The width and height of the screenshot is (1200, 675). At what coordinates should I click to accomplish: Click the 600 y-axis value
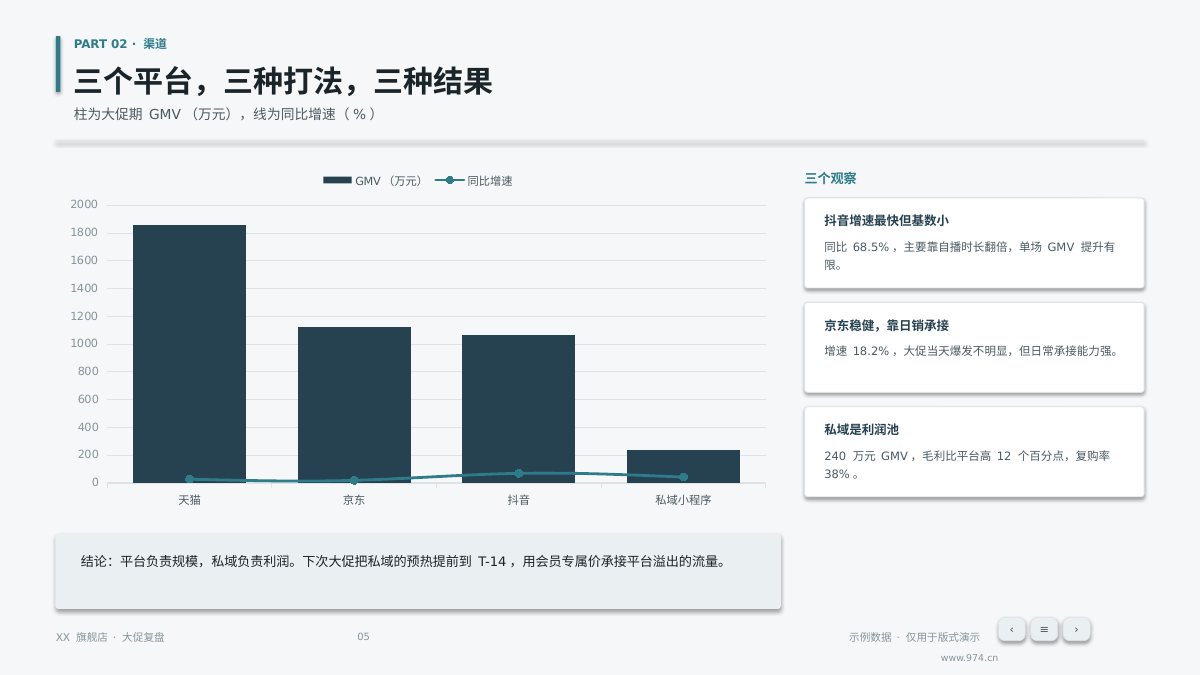pyautogui.click(x=88, y=399)
